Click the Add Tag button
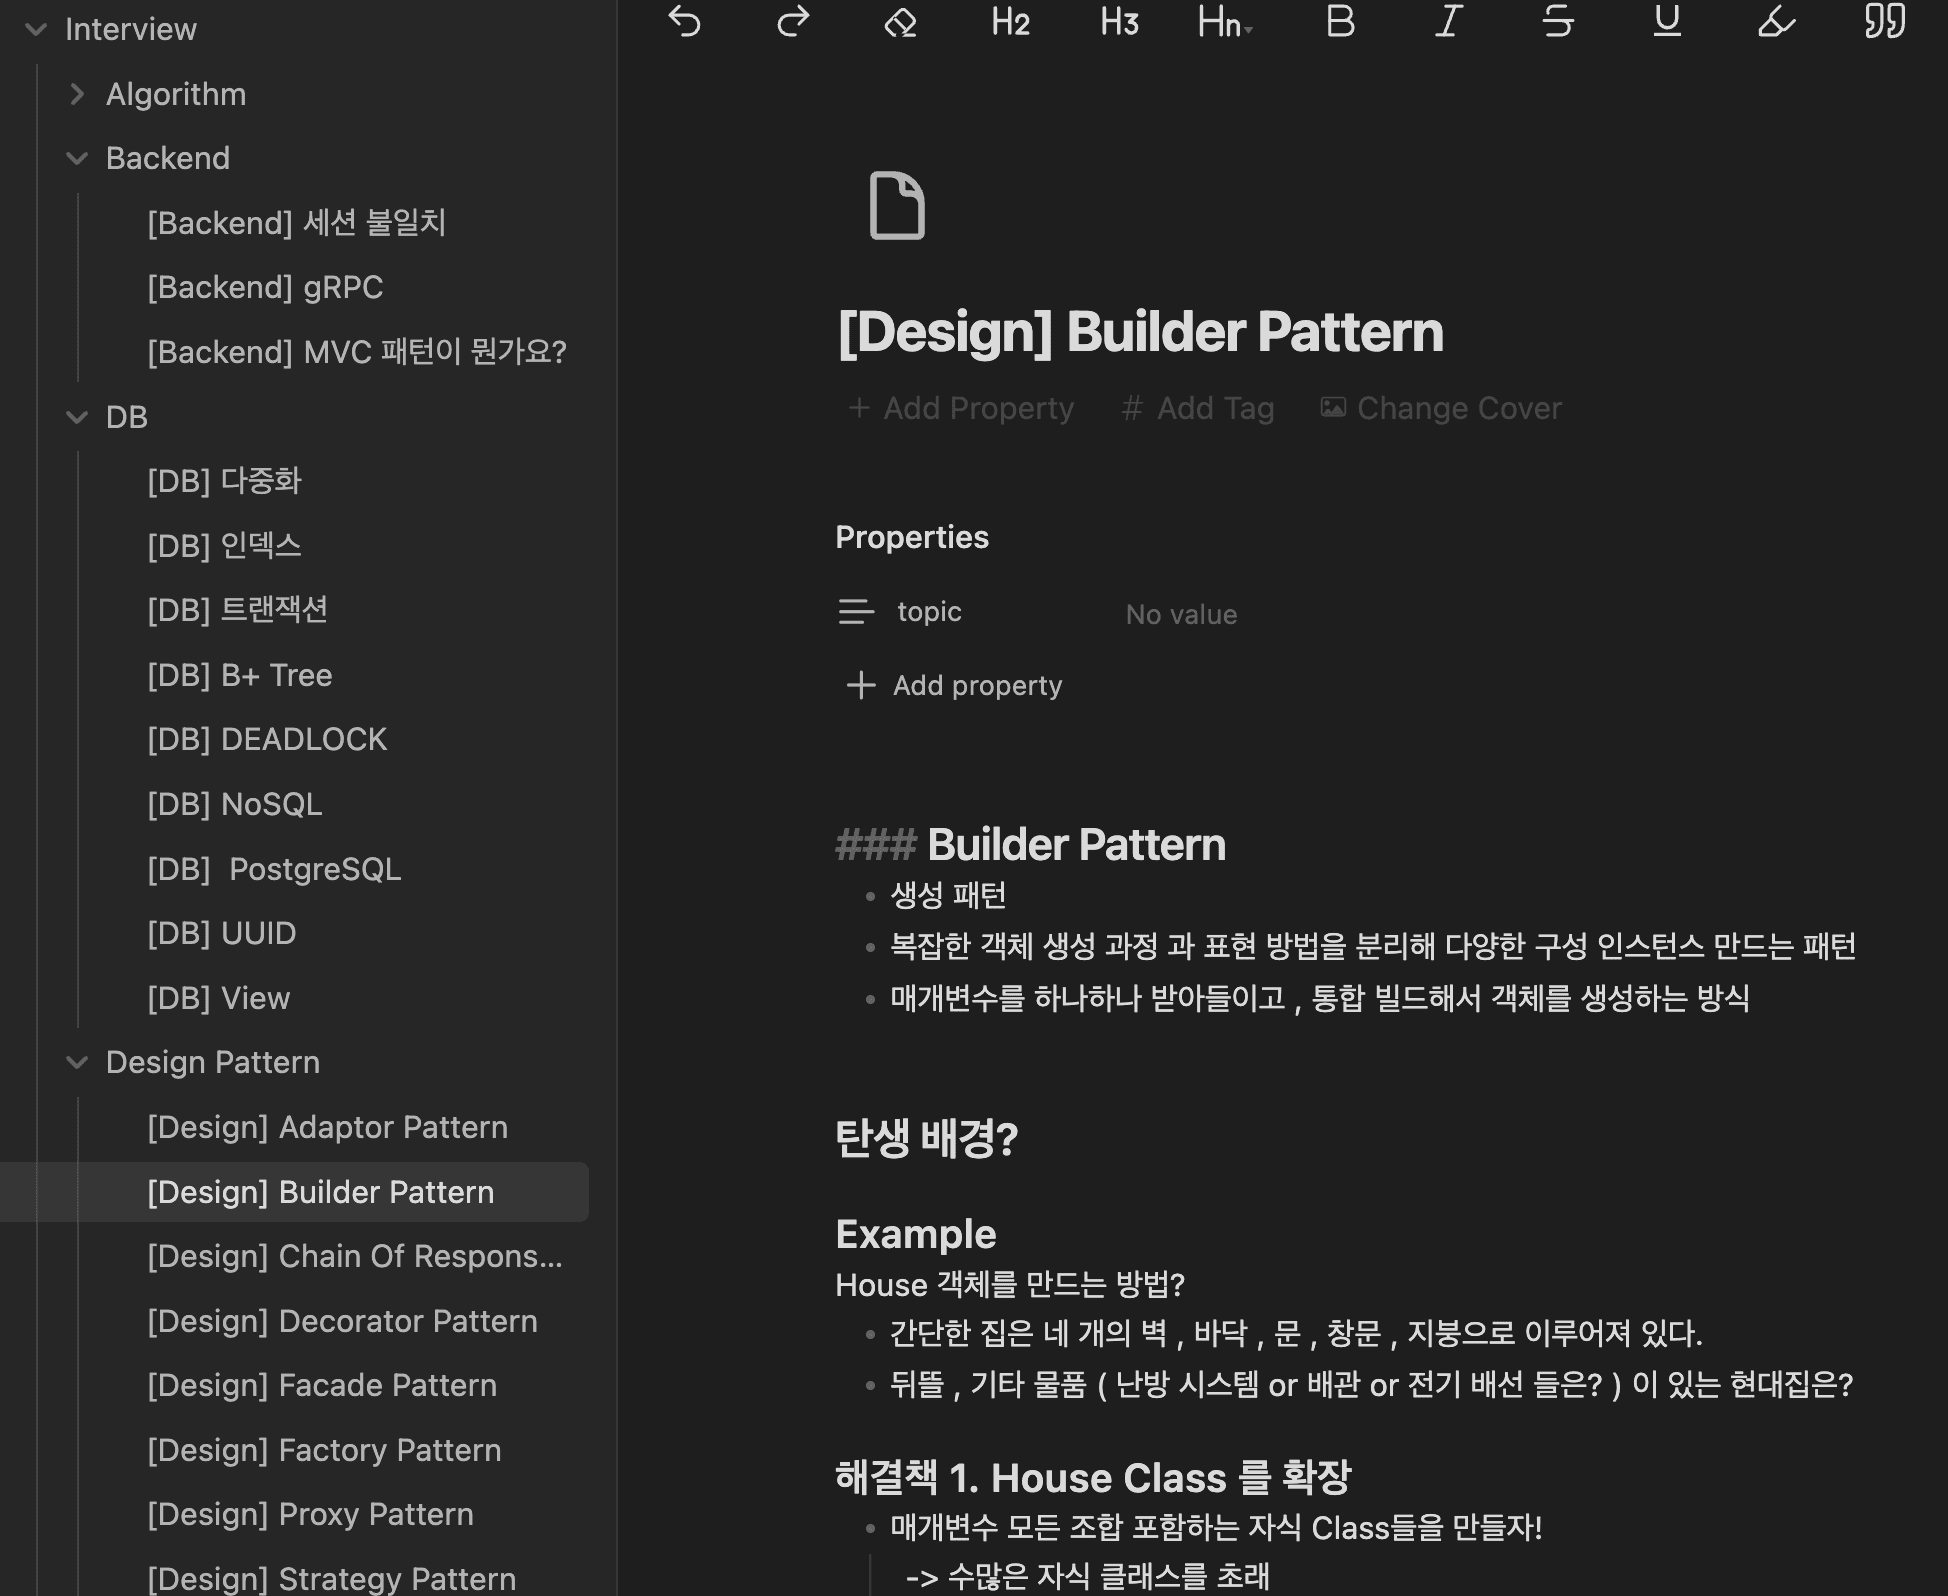The height and width of the screenshot is (1596, 1948). (1198, 408)
